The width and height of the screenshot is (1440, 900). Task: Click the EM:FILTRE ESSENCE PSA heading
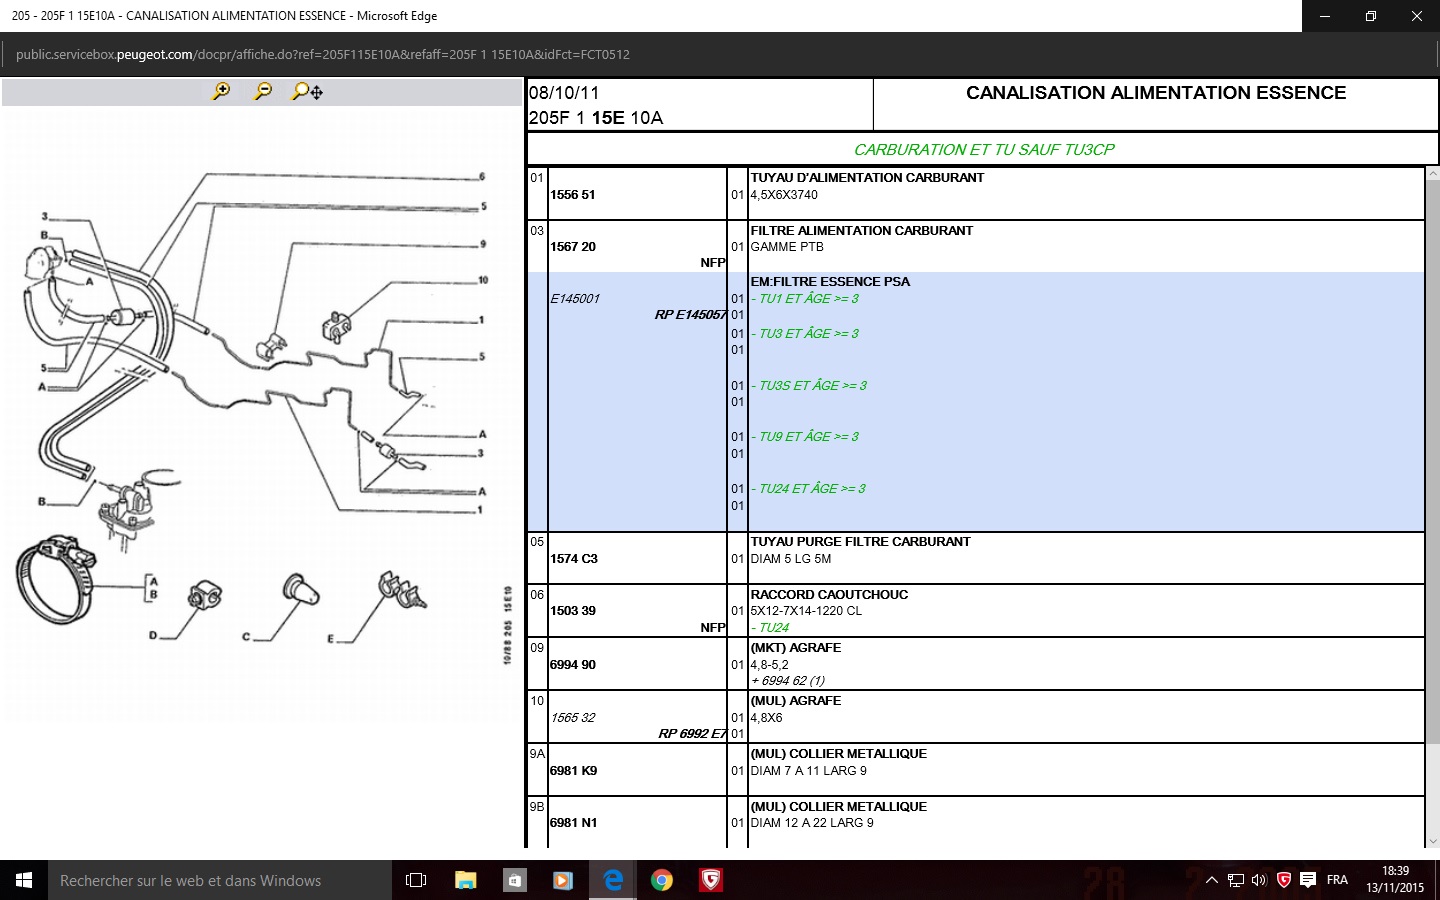(x=830, y=282)
